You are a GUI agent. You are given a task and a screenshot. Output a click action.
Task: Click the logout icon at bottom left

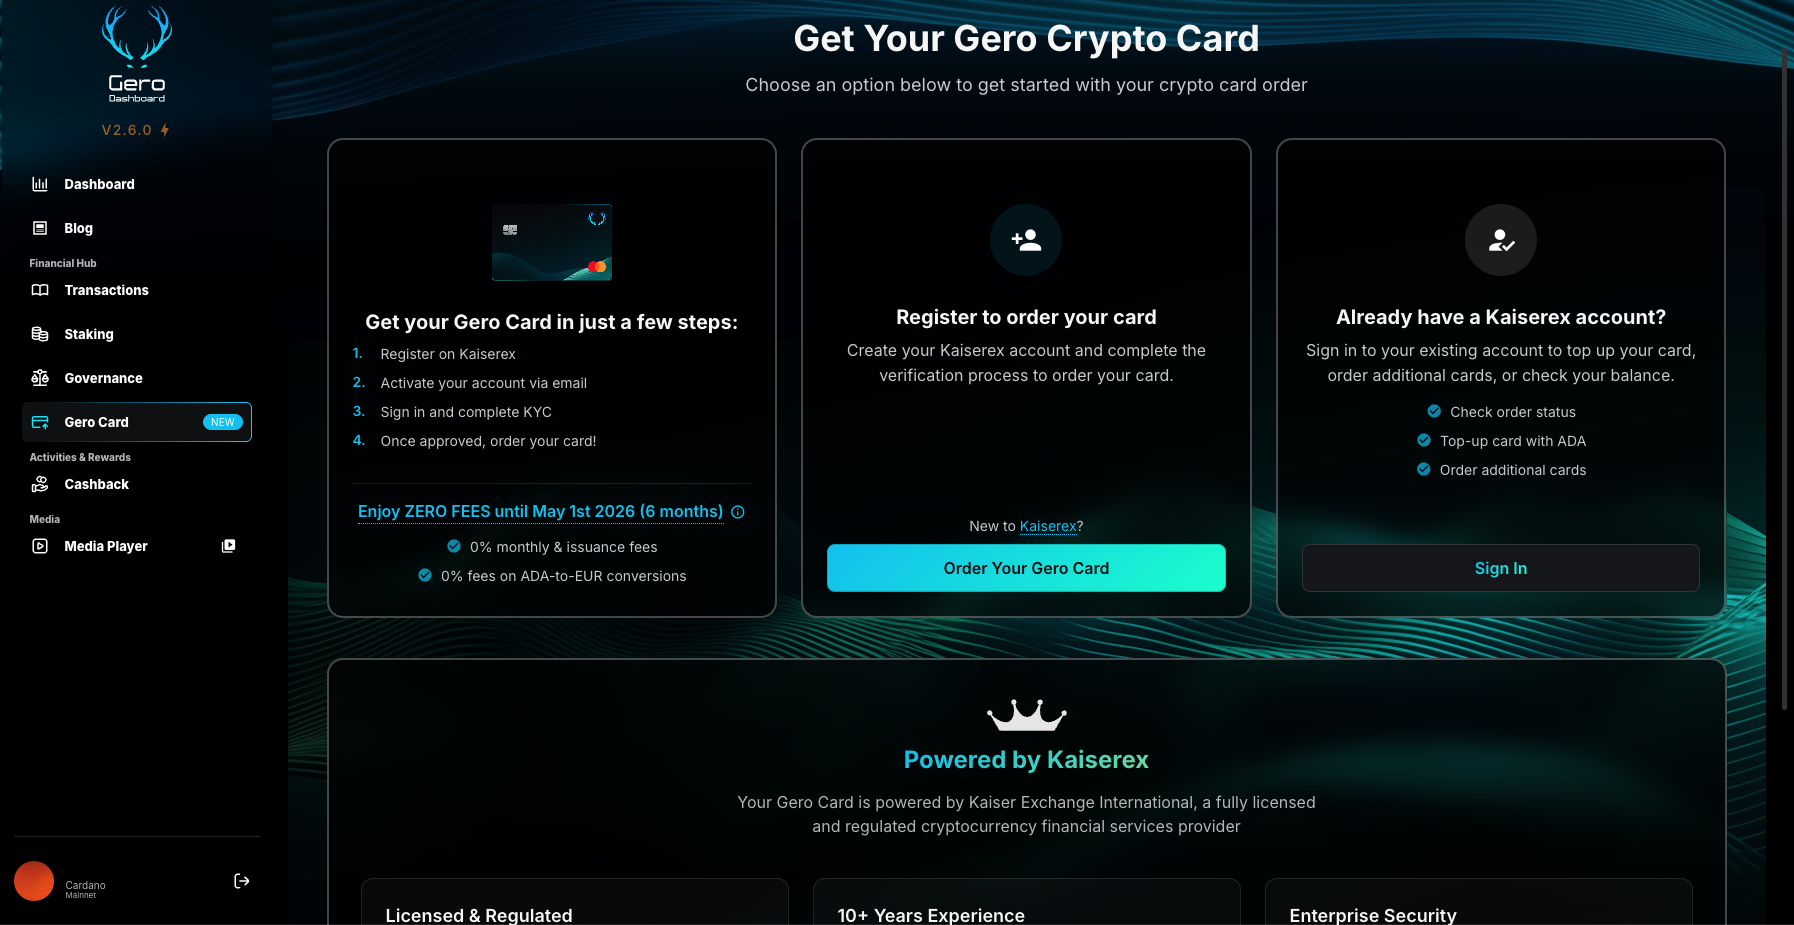click(x=241, y=881)
